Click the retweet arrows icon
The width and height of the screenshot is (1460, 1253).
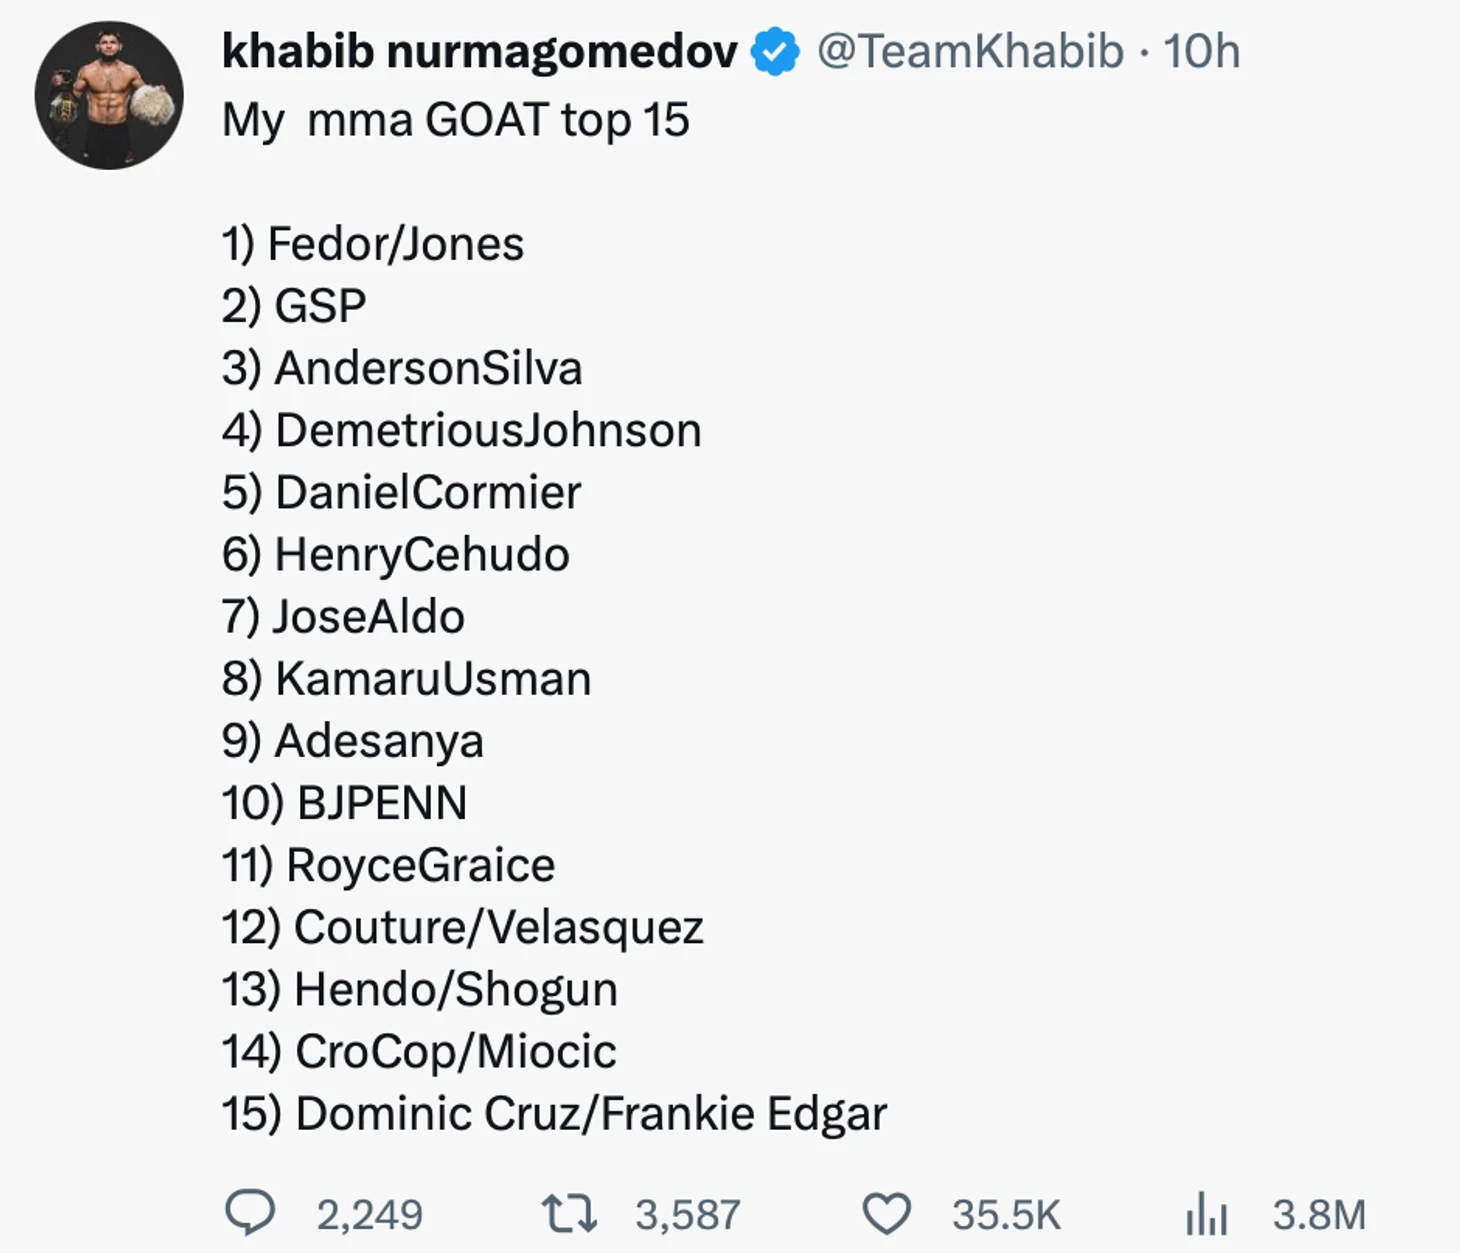[x=569, y=1213]
